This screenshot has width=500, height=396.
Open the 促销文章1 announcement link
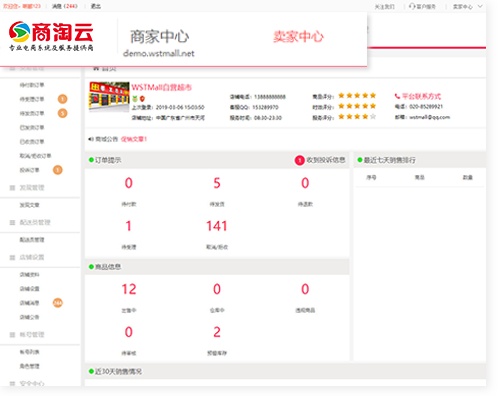click(134, 139)
